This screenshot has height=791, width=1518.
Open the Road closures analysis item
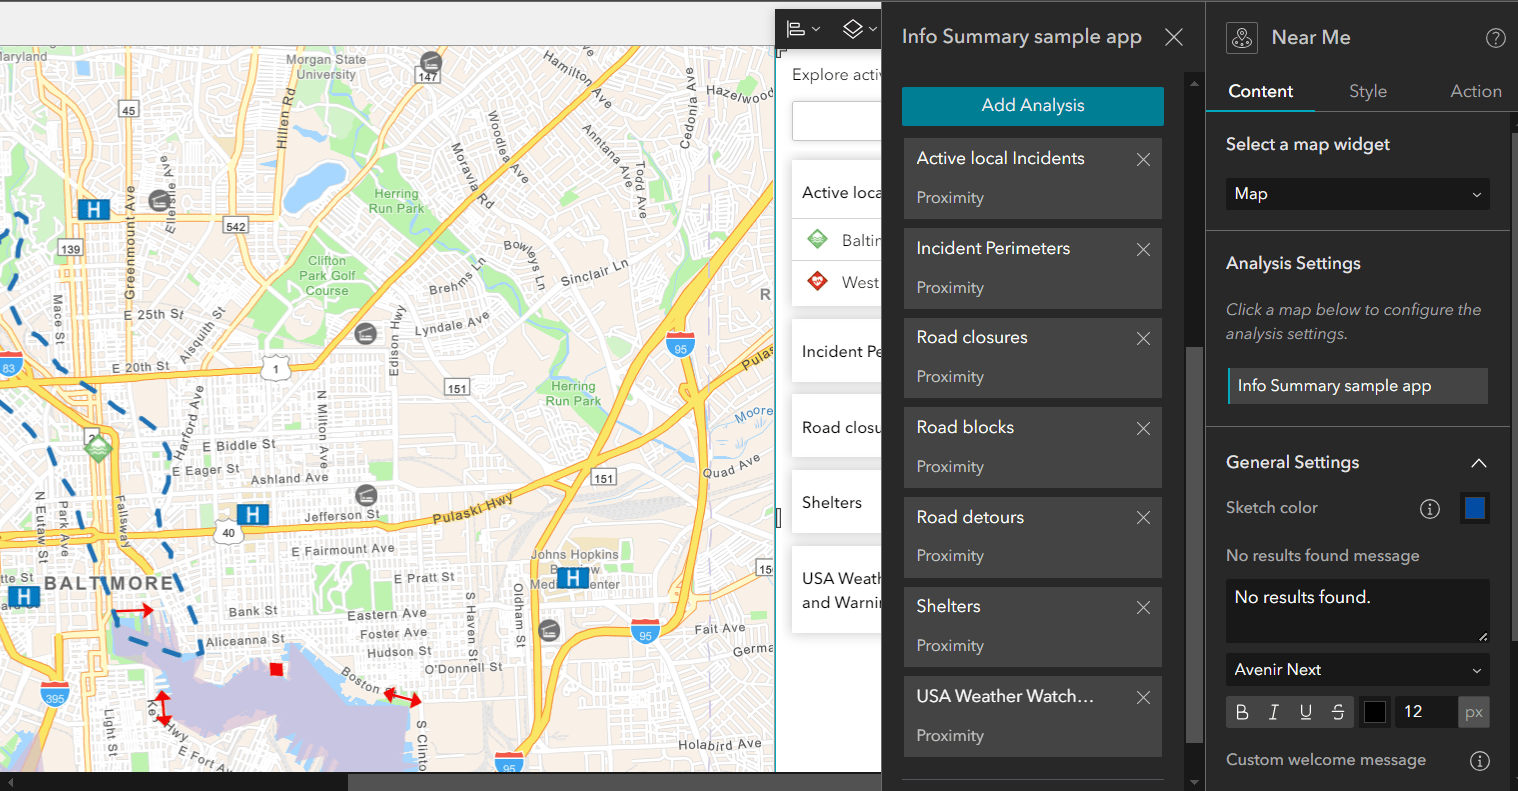tap(1032, 357)
